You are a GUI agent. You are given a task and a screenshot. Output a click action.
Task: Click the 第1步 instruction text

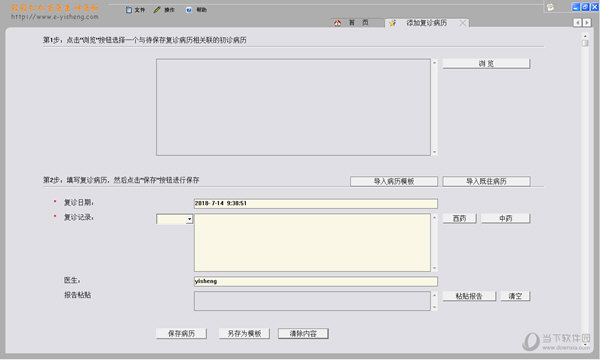145,40
